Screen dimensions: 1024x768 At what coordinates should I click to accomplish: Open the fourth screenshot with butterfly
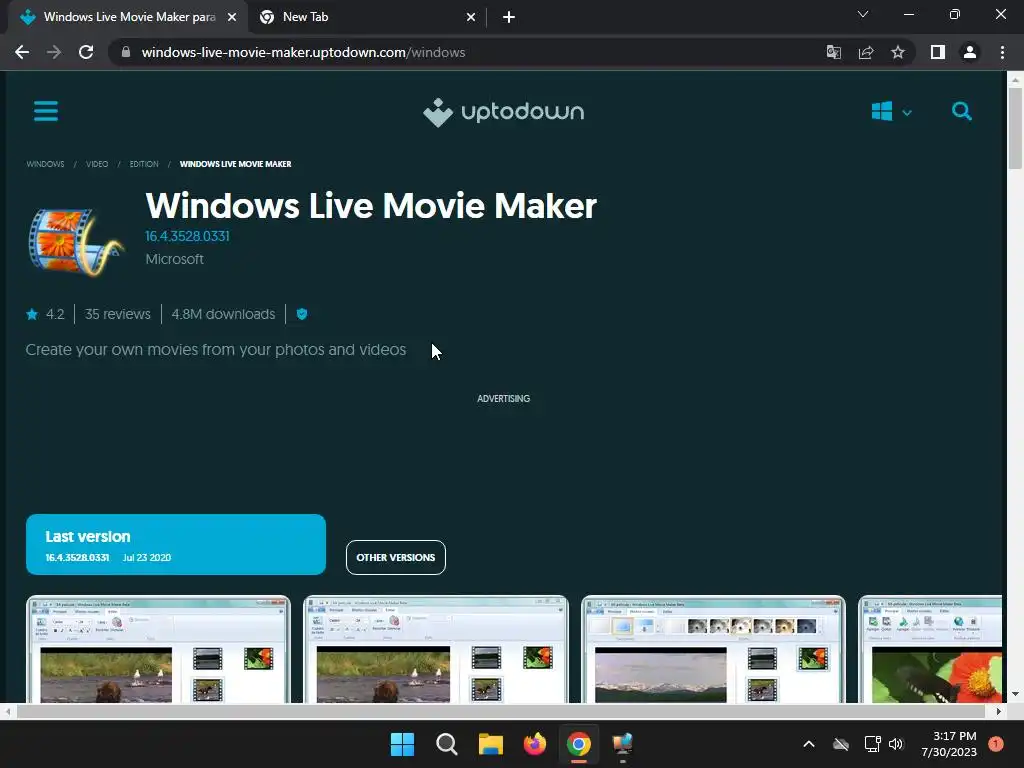pyautogui.click(x=930, y=649)
